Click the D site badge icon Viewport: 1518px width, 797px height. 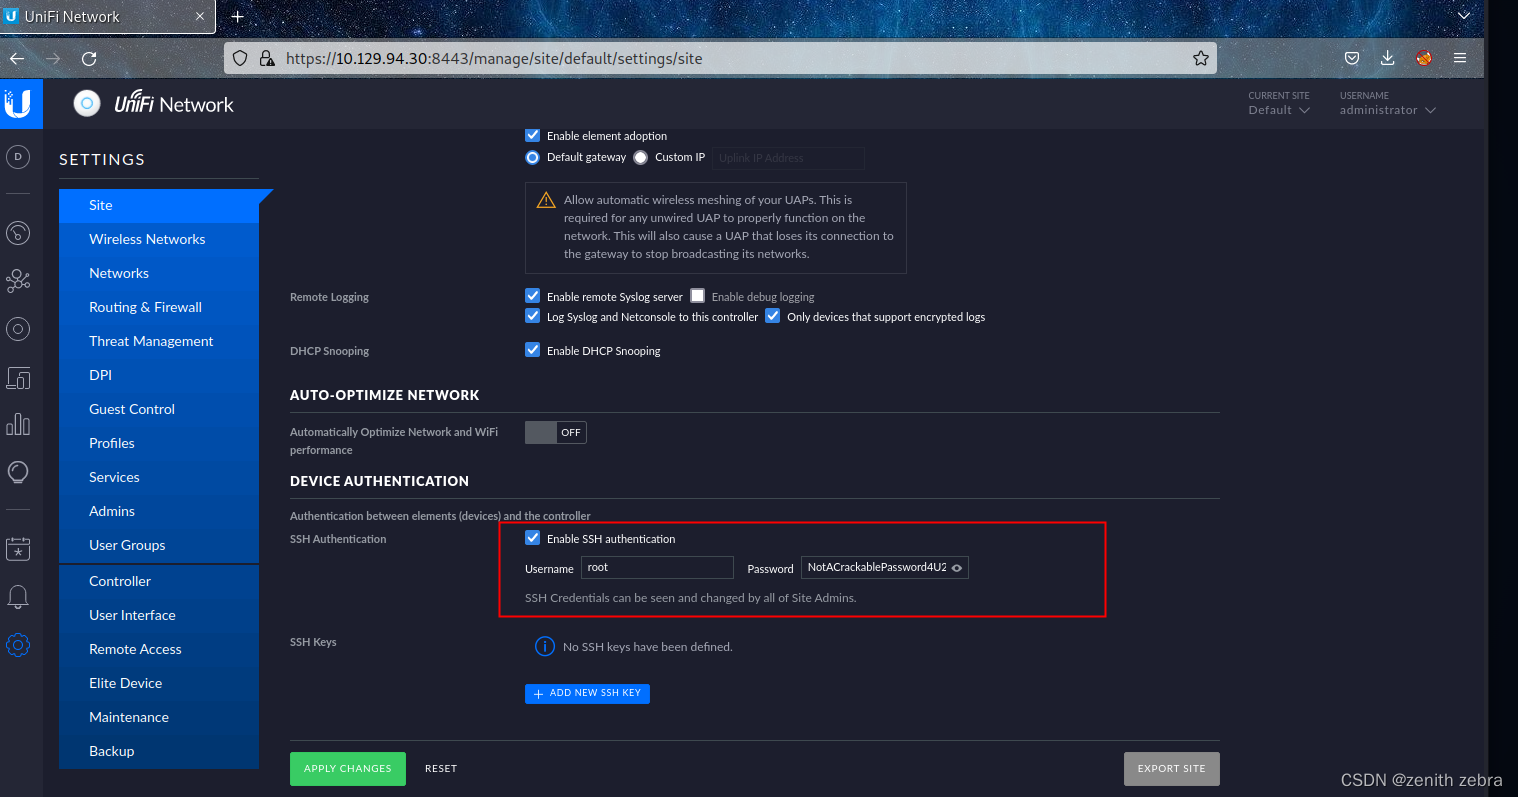pos(18,157)
